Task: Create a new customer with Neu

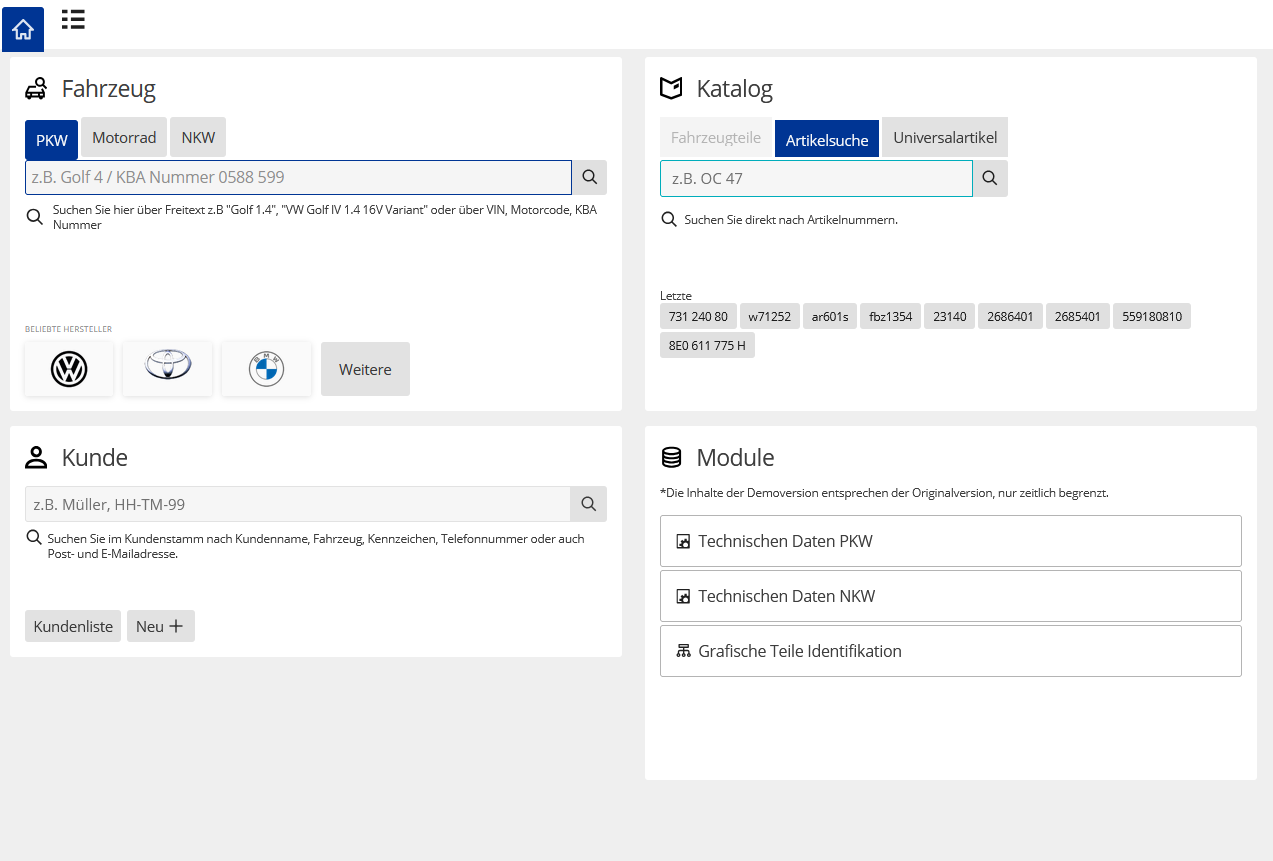Action: (x=160, y=626)
